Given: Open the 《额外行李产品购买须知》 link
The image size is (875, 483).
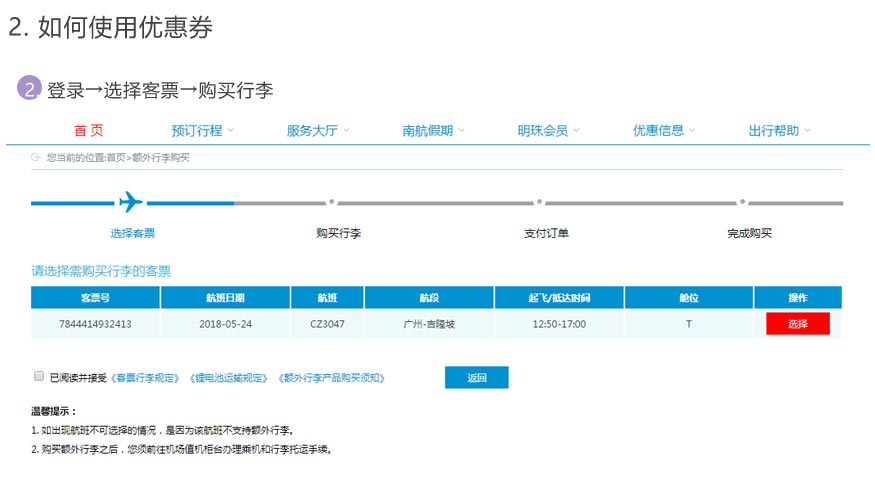Looking at the screenshot, I should click(x=332, y=378).
